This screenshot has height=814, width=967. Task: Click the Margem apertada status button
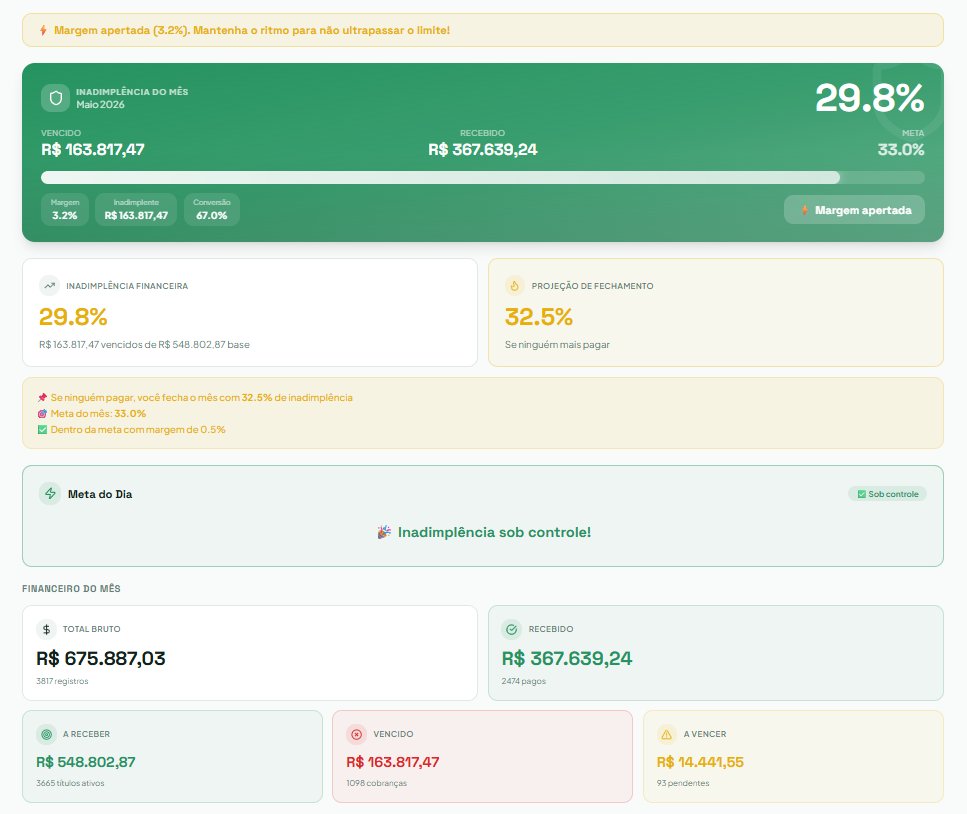click(x=854, y=210)
